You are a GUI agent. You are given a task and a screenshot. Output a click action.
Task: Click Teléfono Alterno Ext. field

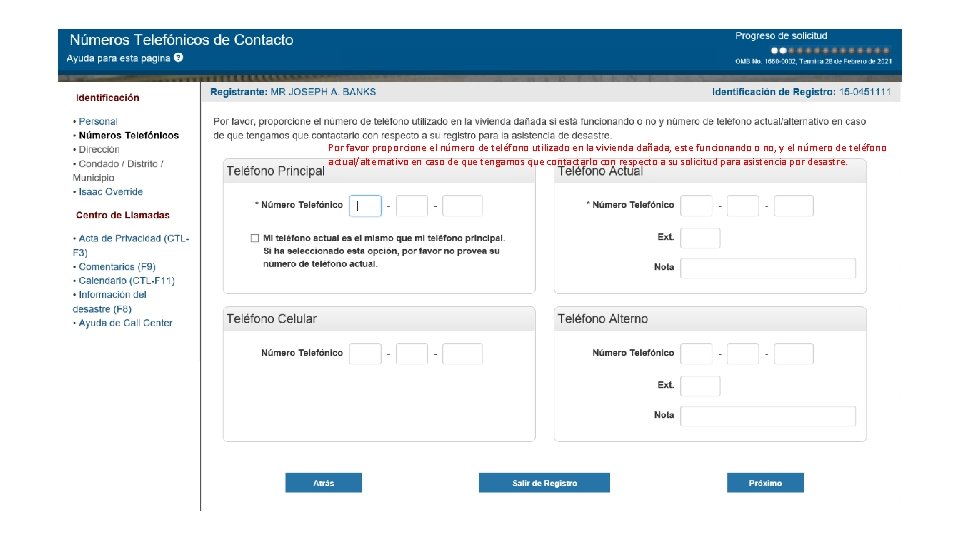point(700,386)
